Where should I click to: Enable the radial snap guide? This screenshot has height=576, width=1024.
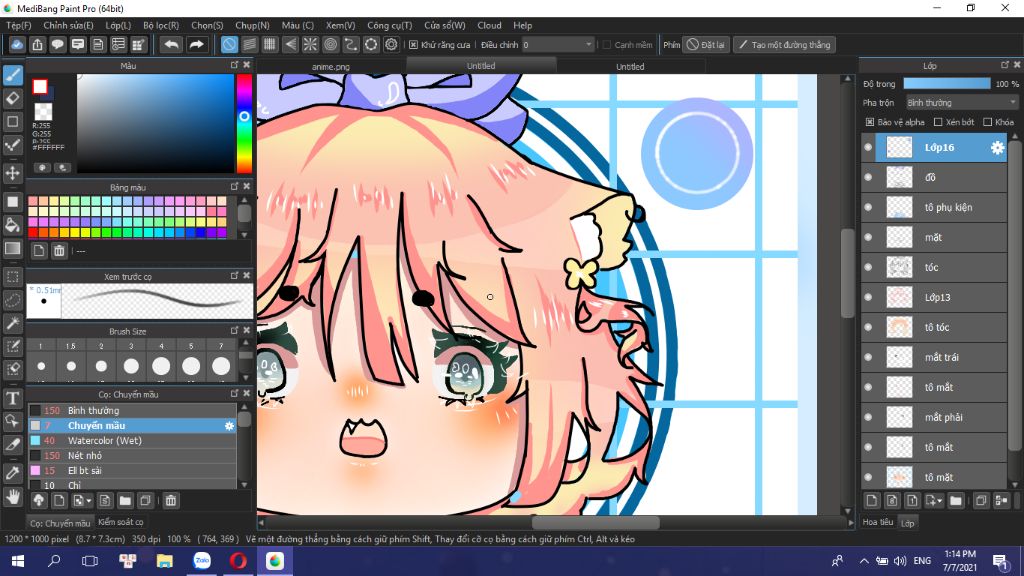pos(310,44)
